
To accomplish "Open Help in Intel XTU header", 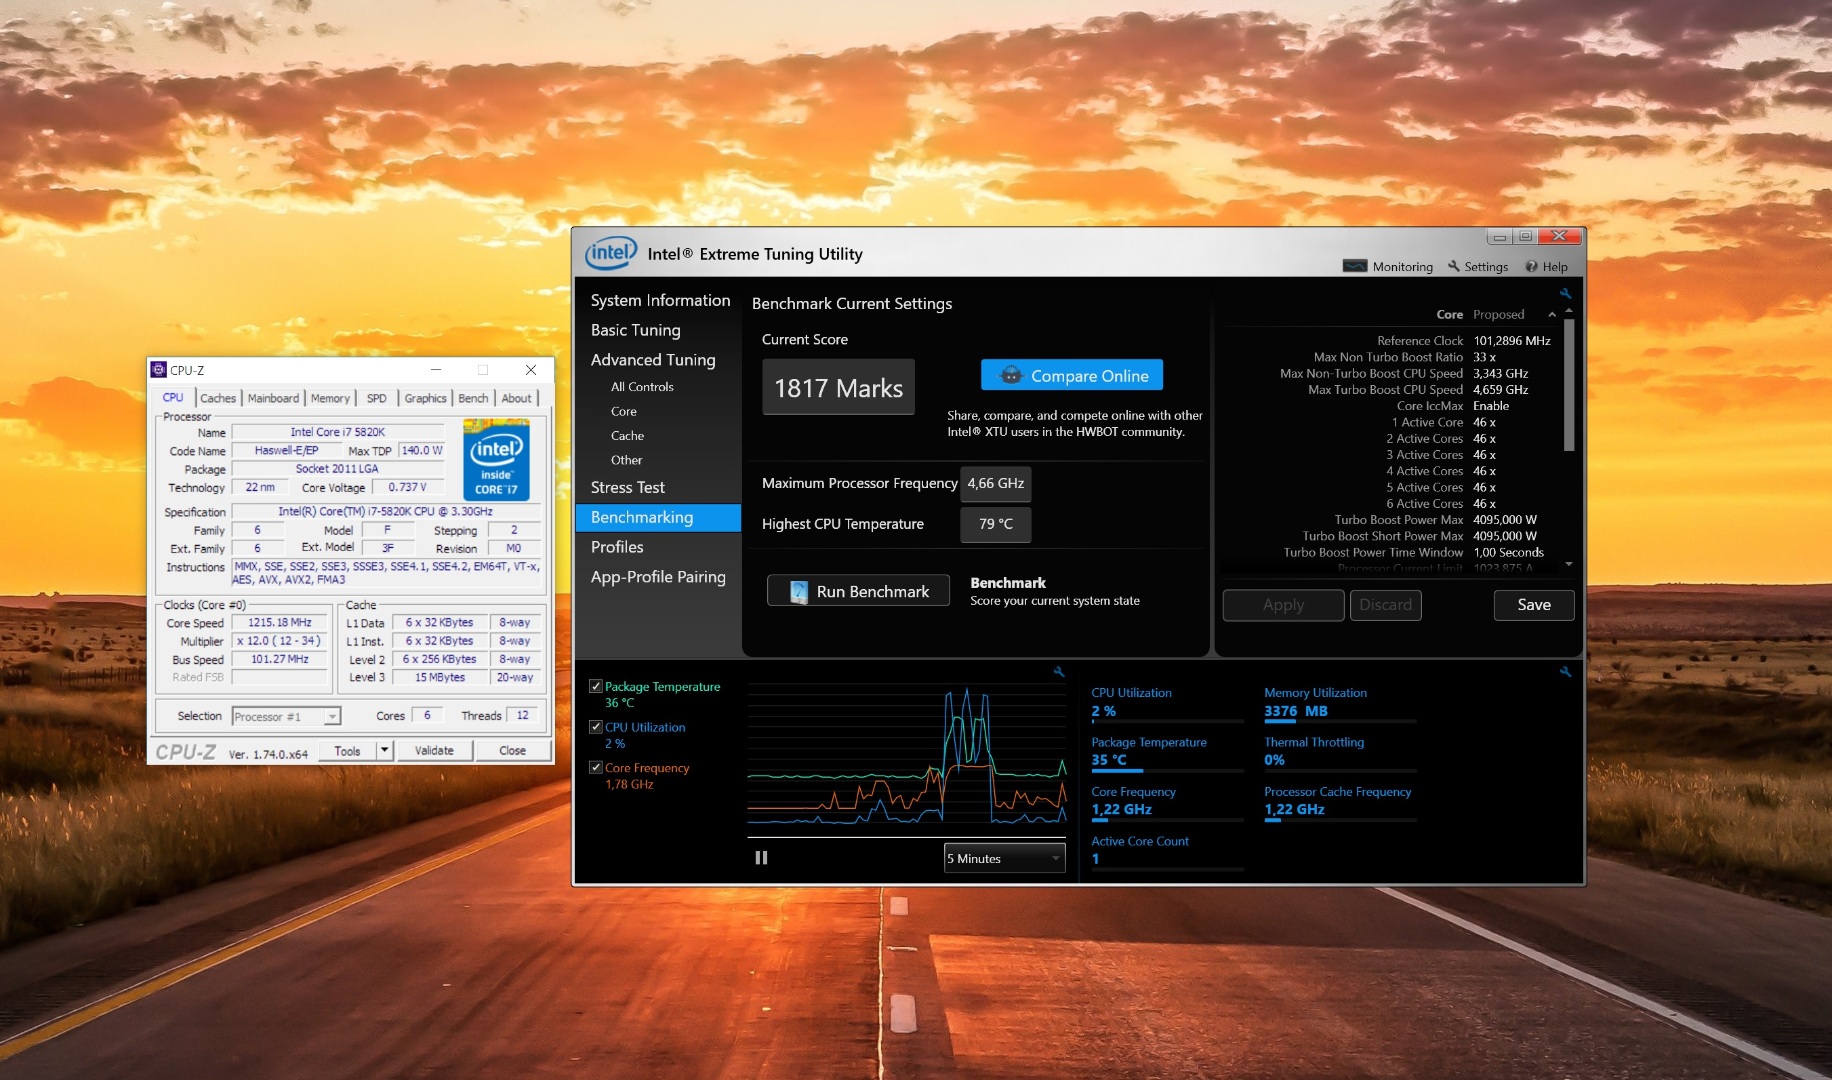I will point(1546,266).
